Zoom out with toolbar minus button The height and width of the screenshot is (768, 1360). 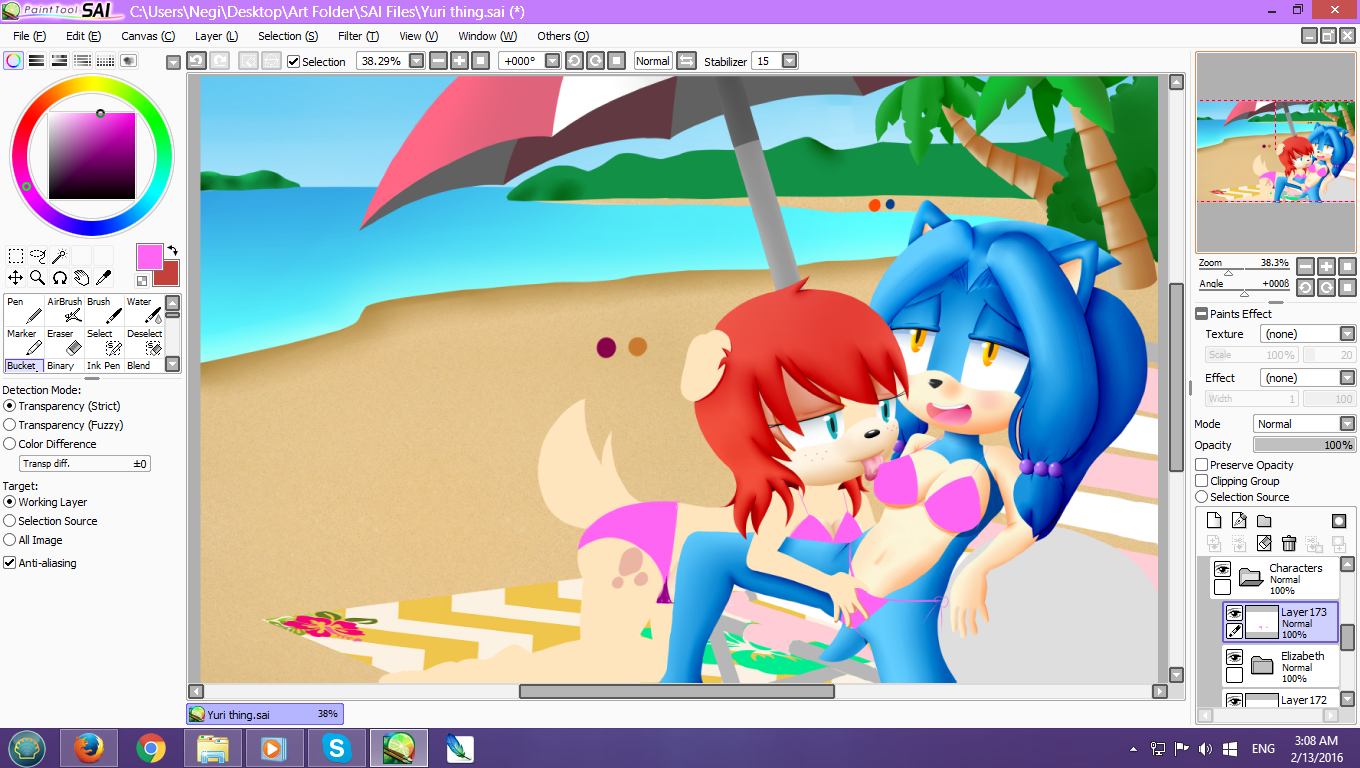click(x=438, y=61)
